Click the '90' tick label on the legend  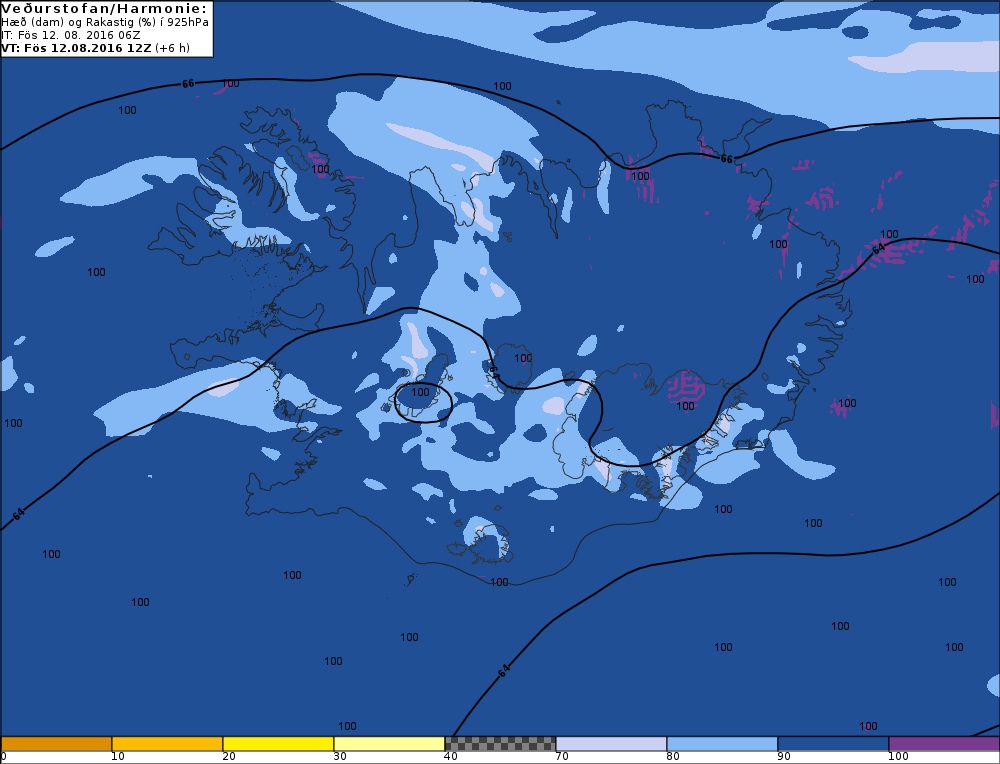784,757
